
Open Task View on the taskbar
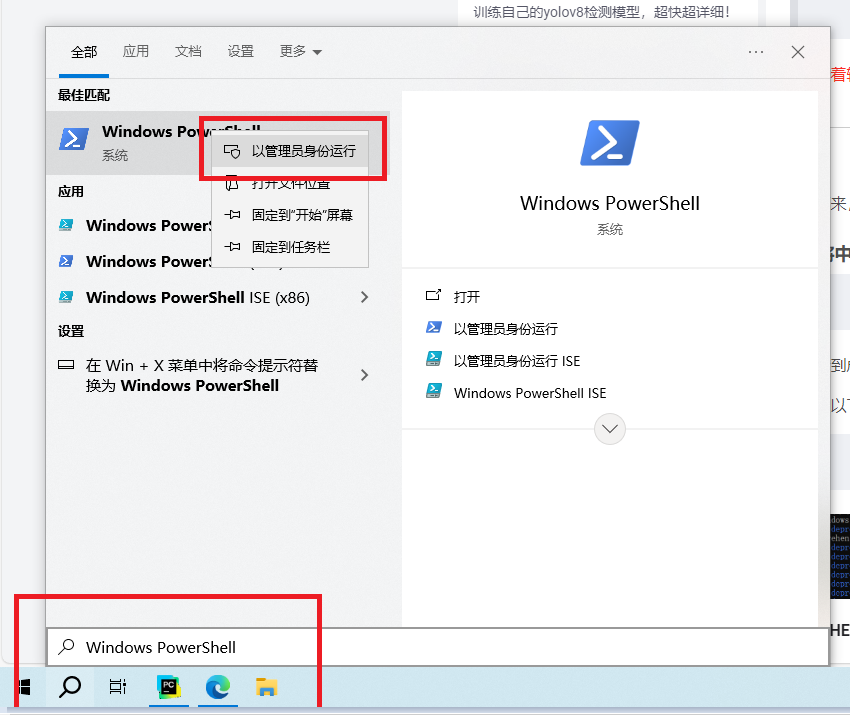point(118,687)
